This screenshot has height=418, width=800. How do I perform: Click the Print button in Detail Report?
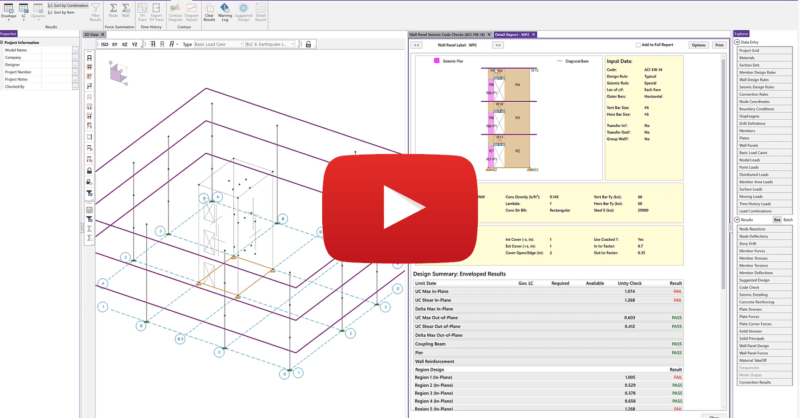coord(718,45)
